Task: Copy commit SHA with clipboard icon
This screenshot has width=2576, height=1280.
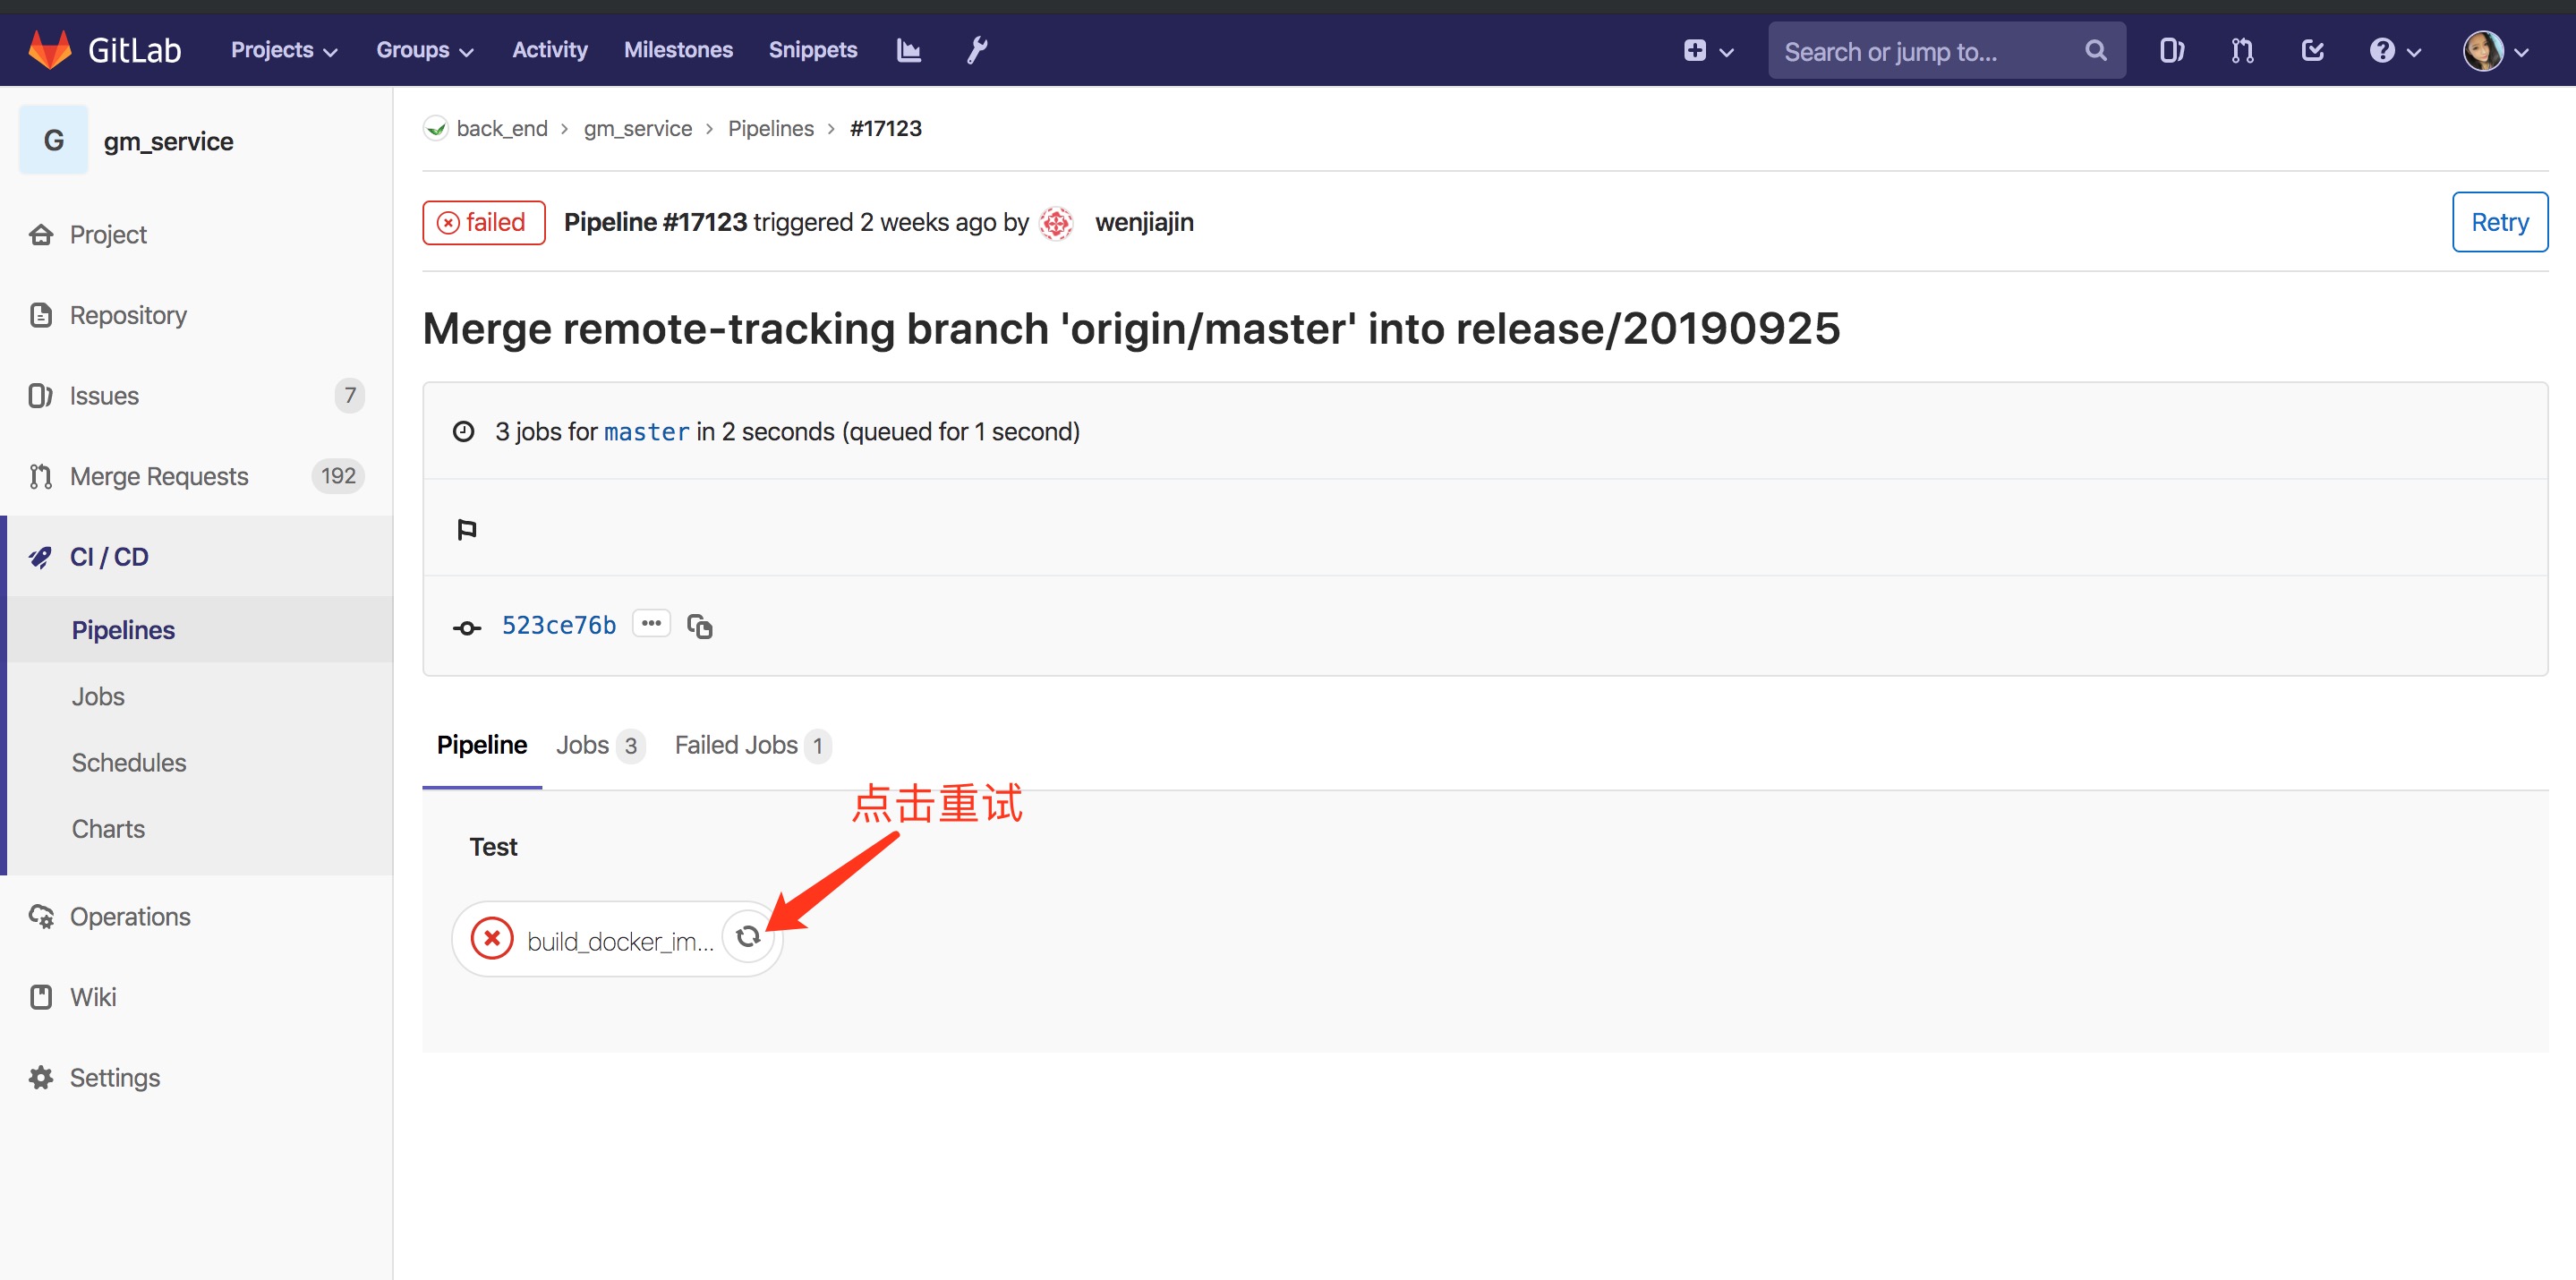Action: point(700,626)
